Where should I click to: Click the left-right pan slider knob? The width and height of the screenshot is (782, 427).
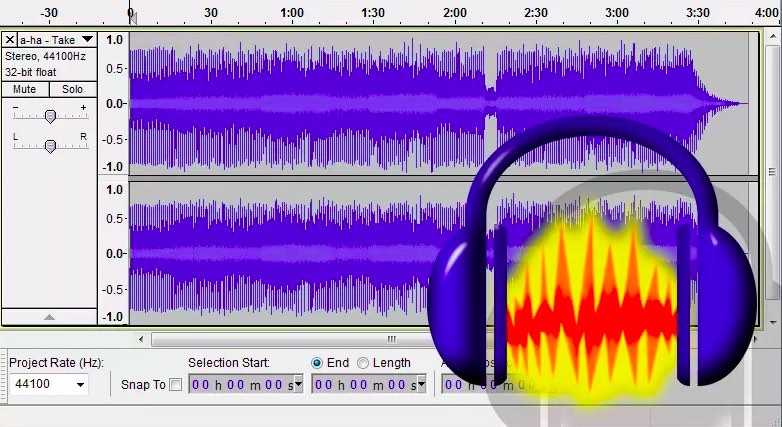click(50, 147)
